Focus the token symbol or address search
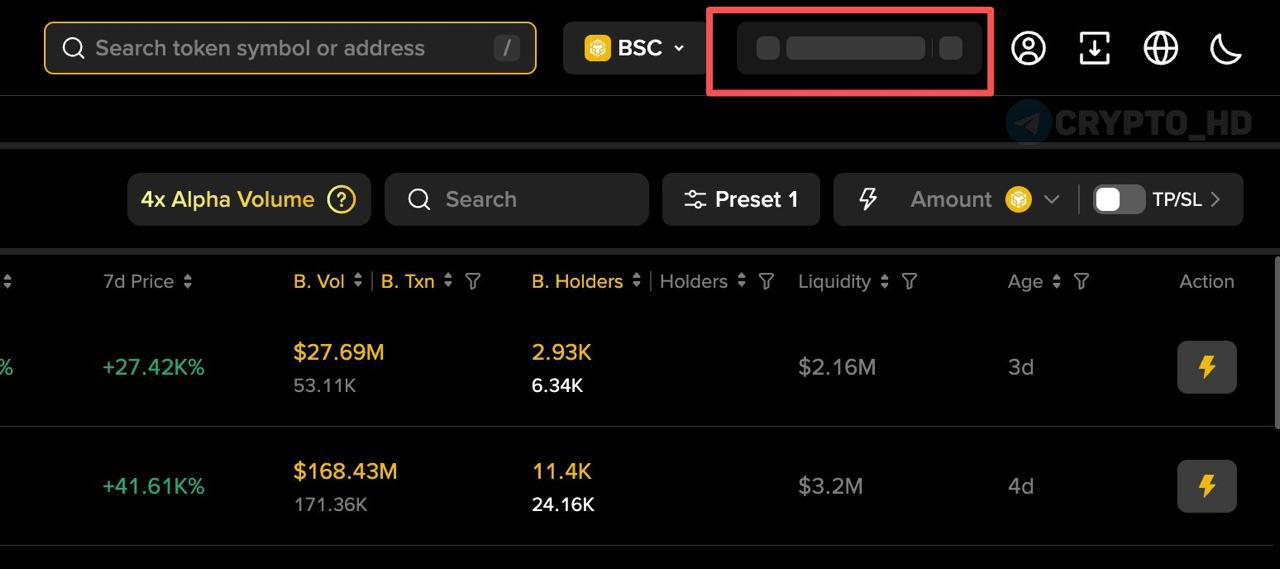 pyautogui.click(x=290, y=48)
